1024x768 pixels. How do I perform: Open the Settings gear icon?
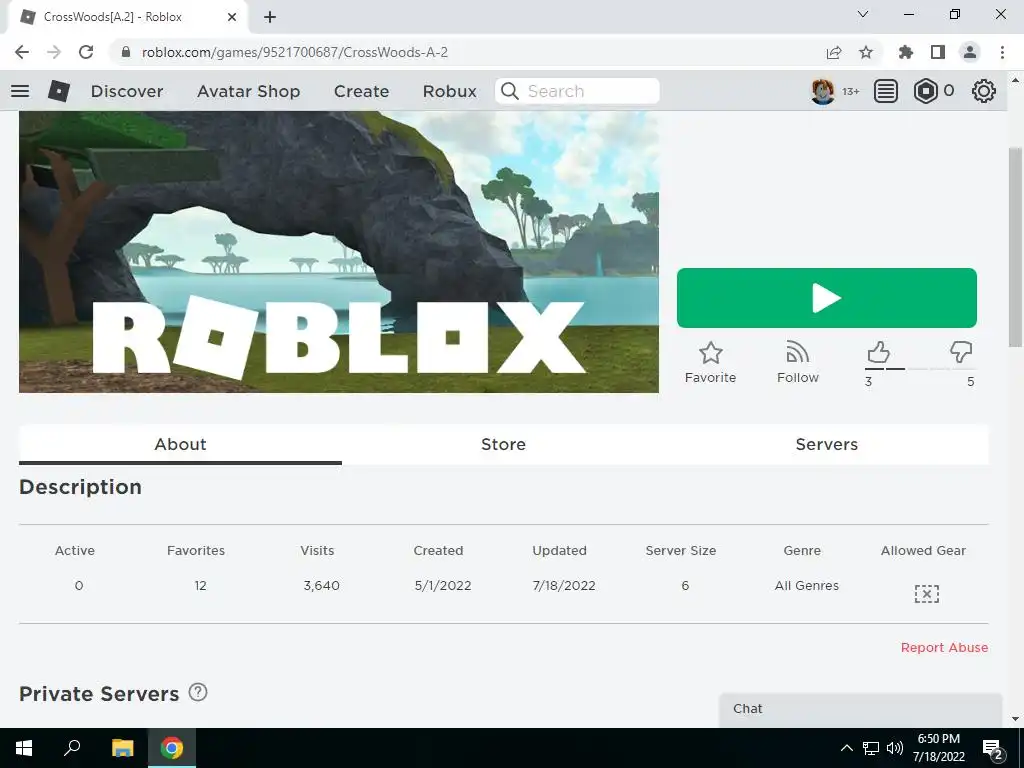[984, 91]
